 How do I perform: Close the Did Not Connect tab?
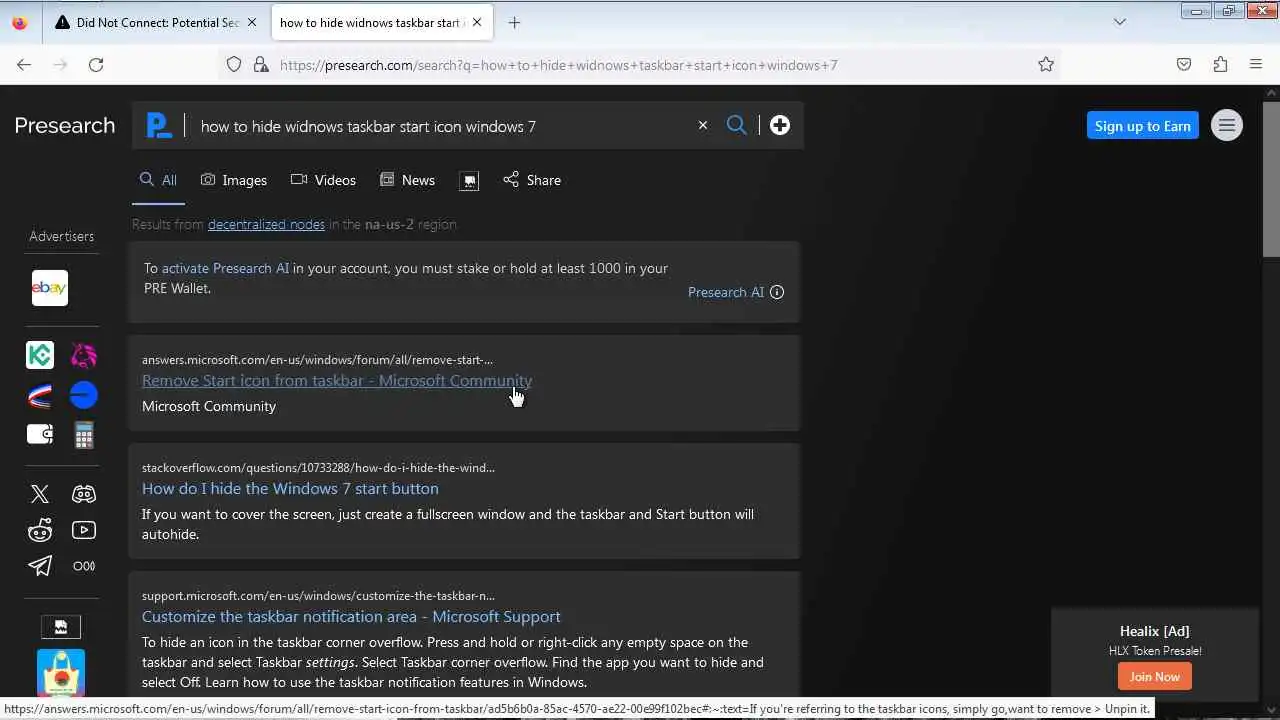(252, 22)
